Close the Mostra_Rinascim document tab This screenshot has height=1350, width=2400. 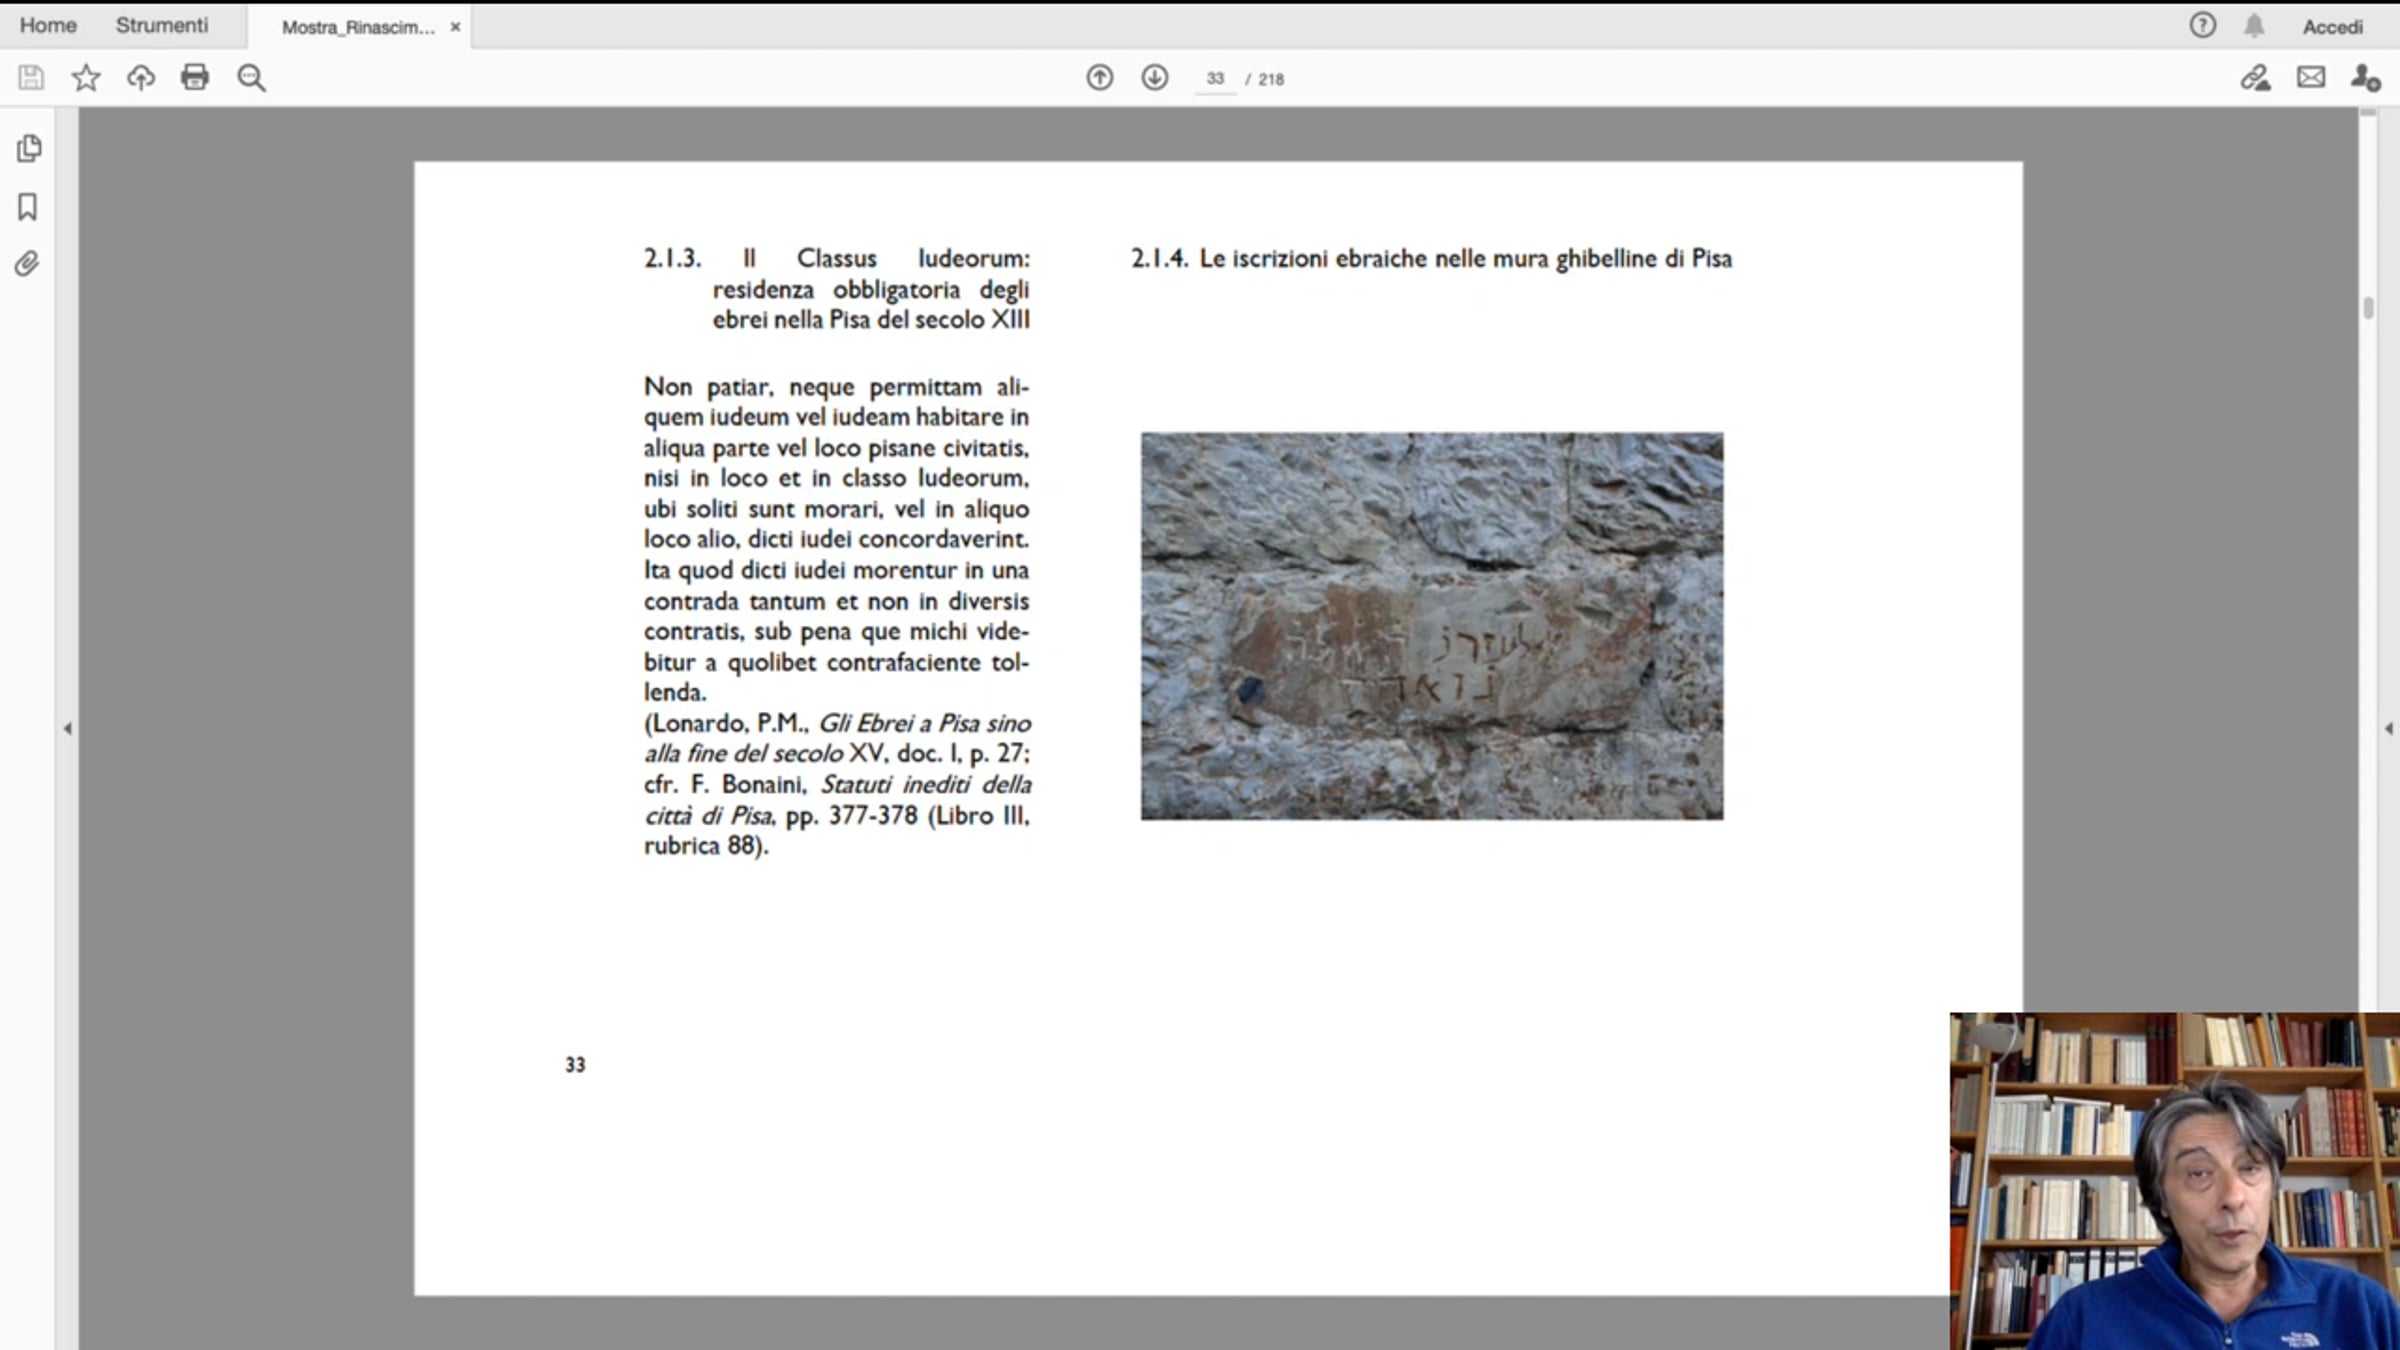455,27
